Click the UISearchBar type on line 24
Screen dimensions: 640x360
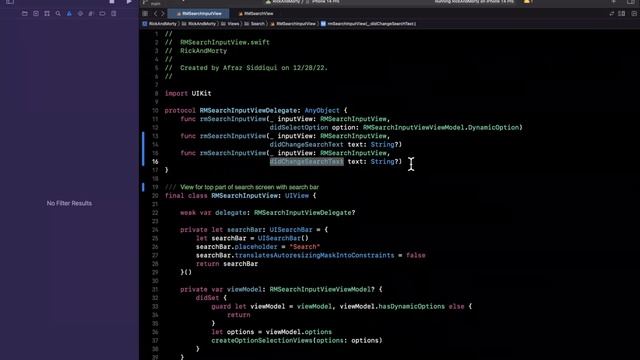[291, 229]
